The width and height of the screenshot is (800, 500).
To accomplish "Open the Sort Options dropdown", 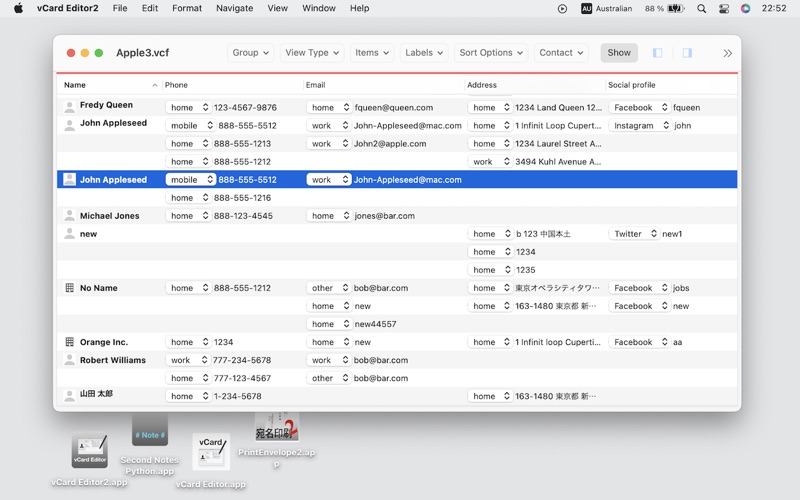I will pyautogui.click(x=491, y=53).
